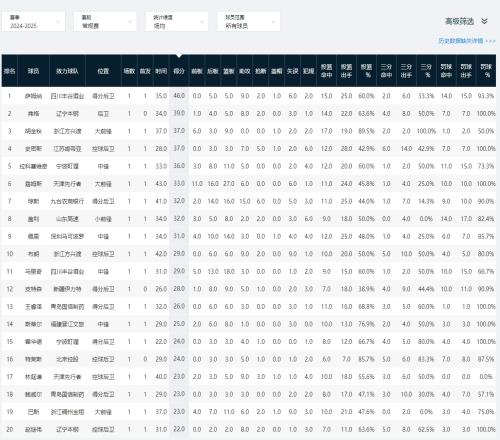
Task: Sort table by 罚球出手 column header
Action: (x=466, y=71)
